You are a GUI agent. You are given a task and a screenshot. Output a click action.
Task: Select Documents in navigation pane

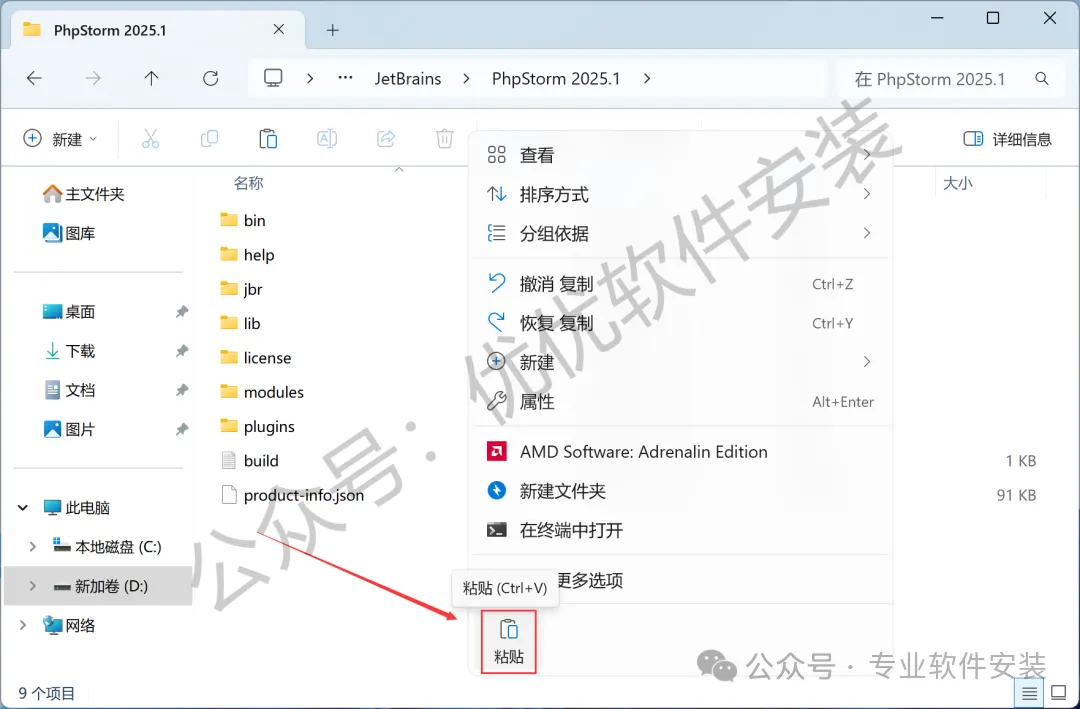point(69,390)
